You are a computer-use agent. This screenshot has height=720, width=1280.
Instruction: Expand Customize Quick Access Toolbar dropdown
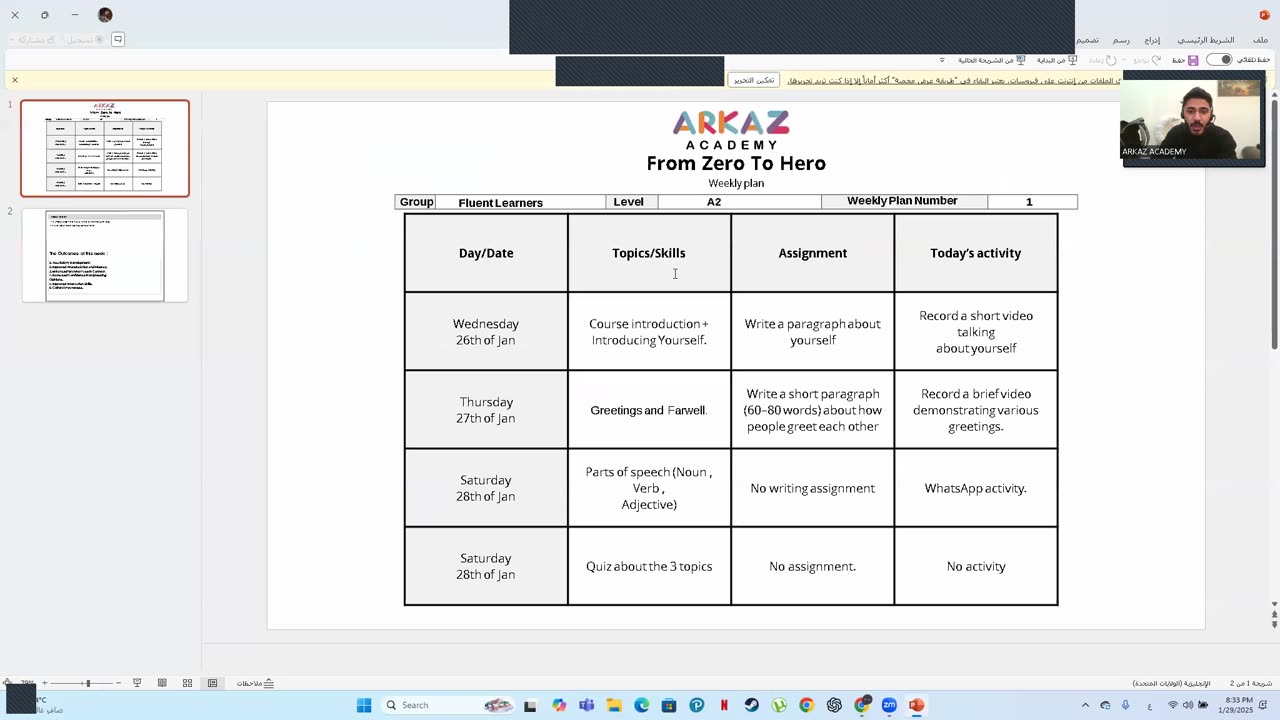[941, 60]
